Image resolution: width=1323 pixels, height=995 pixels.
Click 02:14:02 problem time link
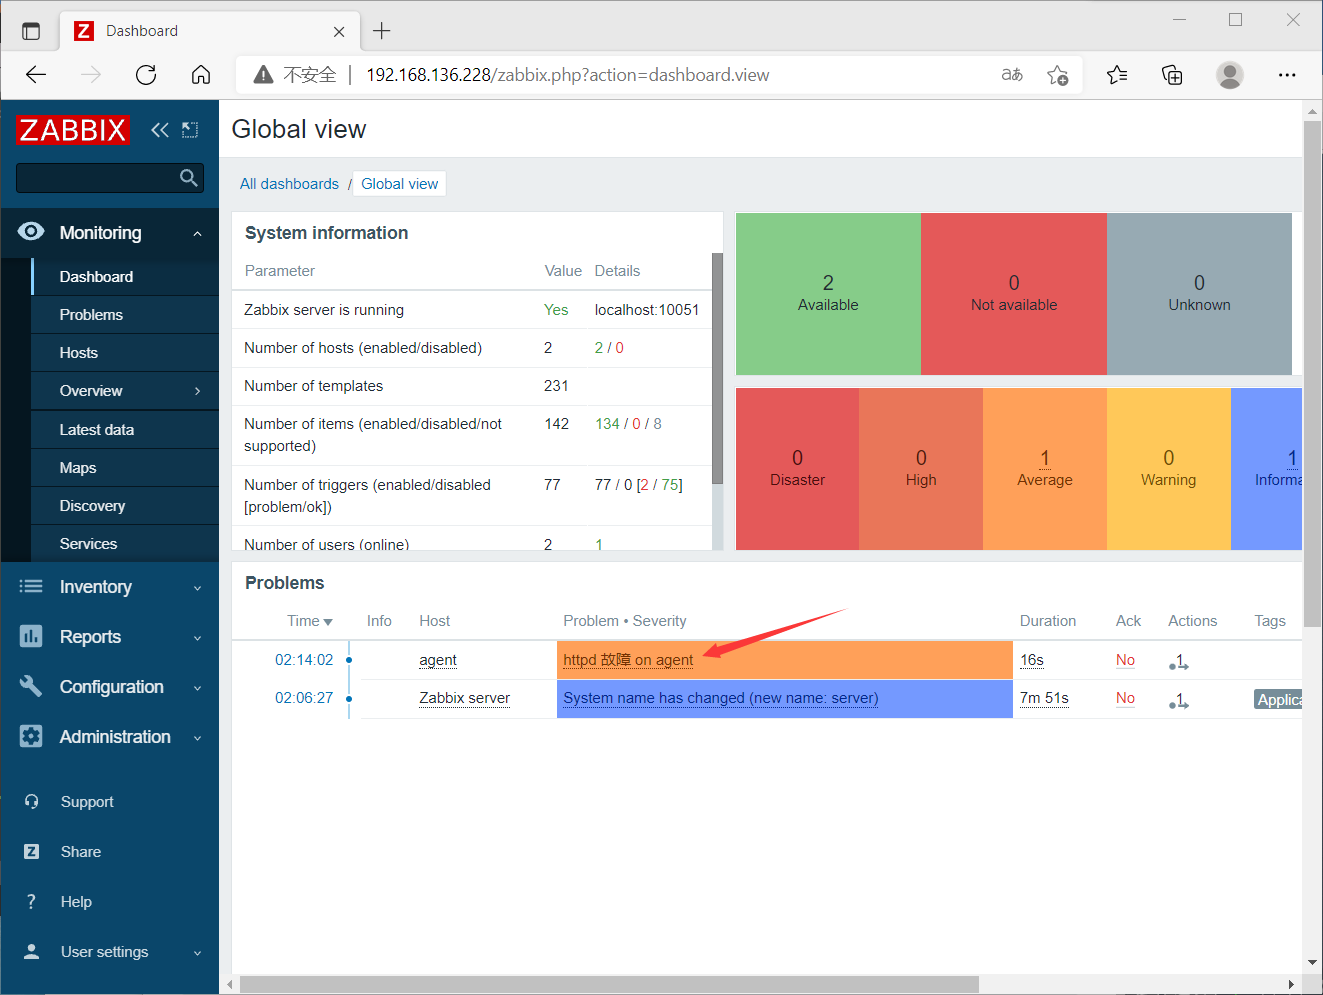pyautogui.click(x=304, y=660)
